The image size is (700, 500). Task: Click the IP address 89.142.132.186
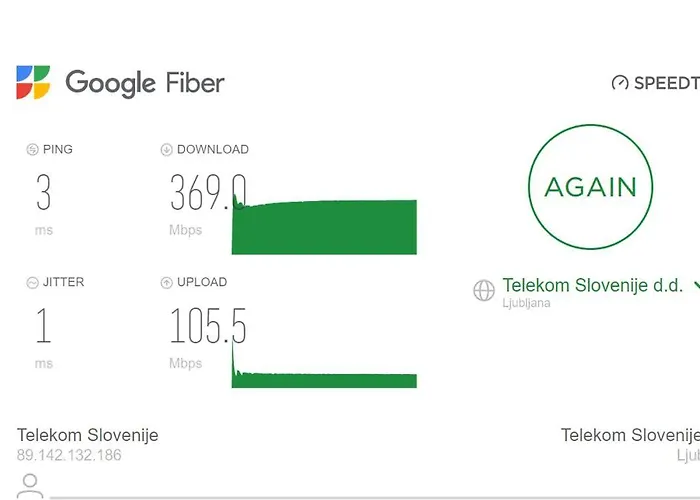[x=69, y=455]
